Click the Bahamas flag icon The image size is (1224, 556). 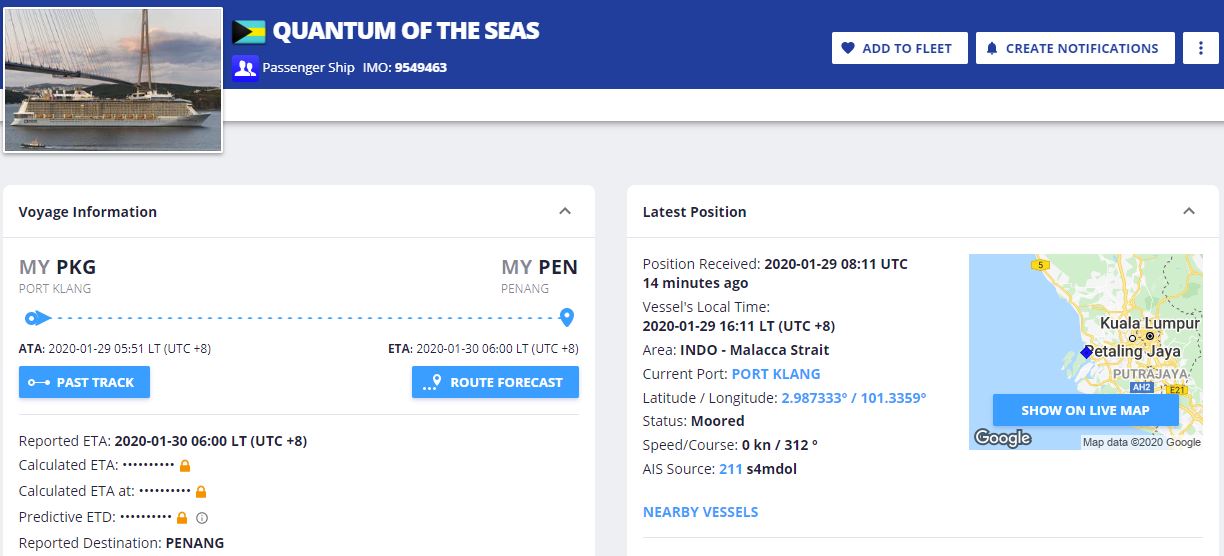(248, 32)
